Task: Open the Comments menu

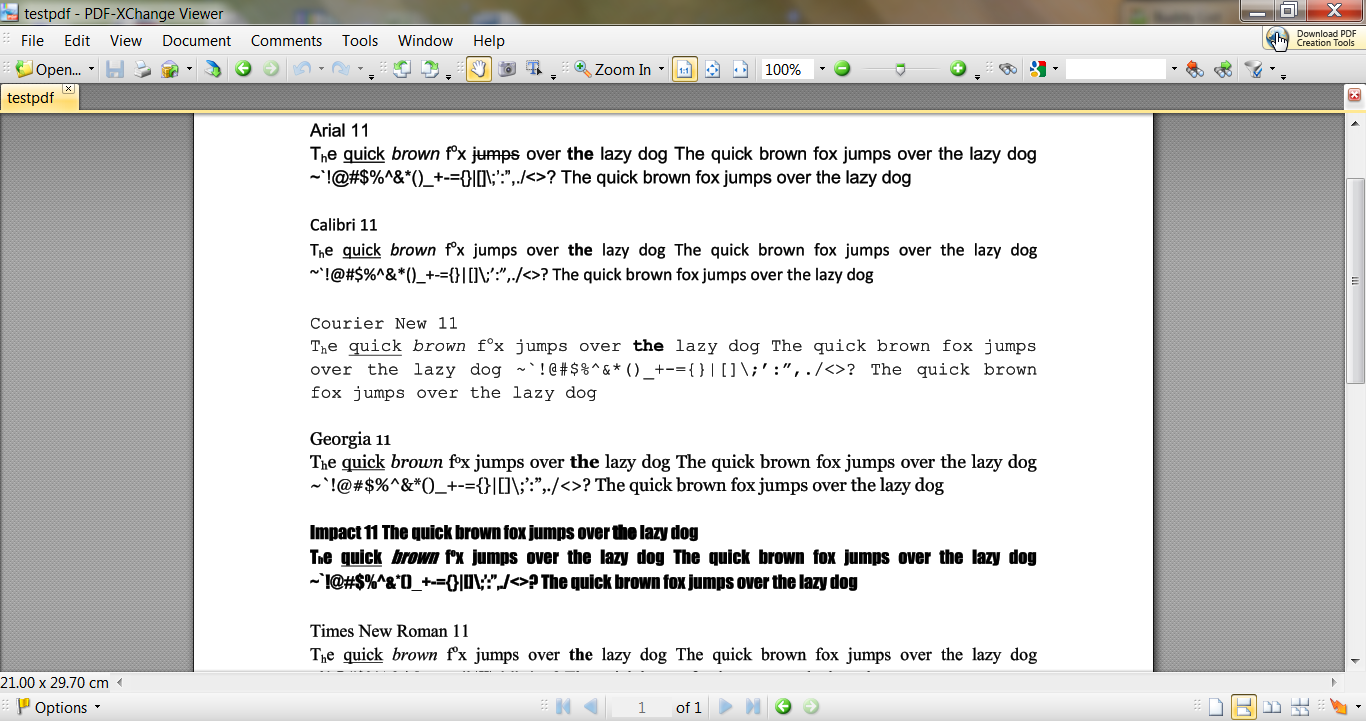Action: coord(286,41)
